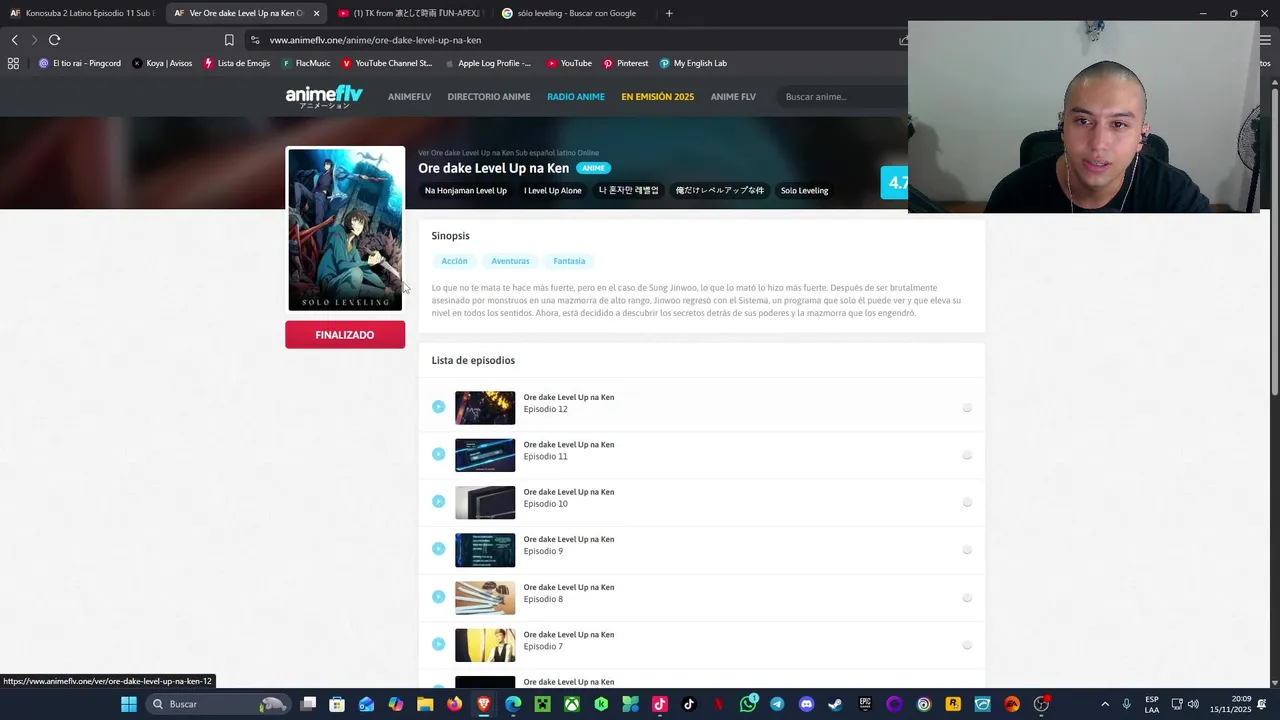Mark Episodio 7 as watched toggle
Screen dimensions: 1280x720
tap(967, 645)
